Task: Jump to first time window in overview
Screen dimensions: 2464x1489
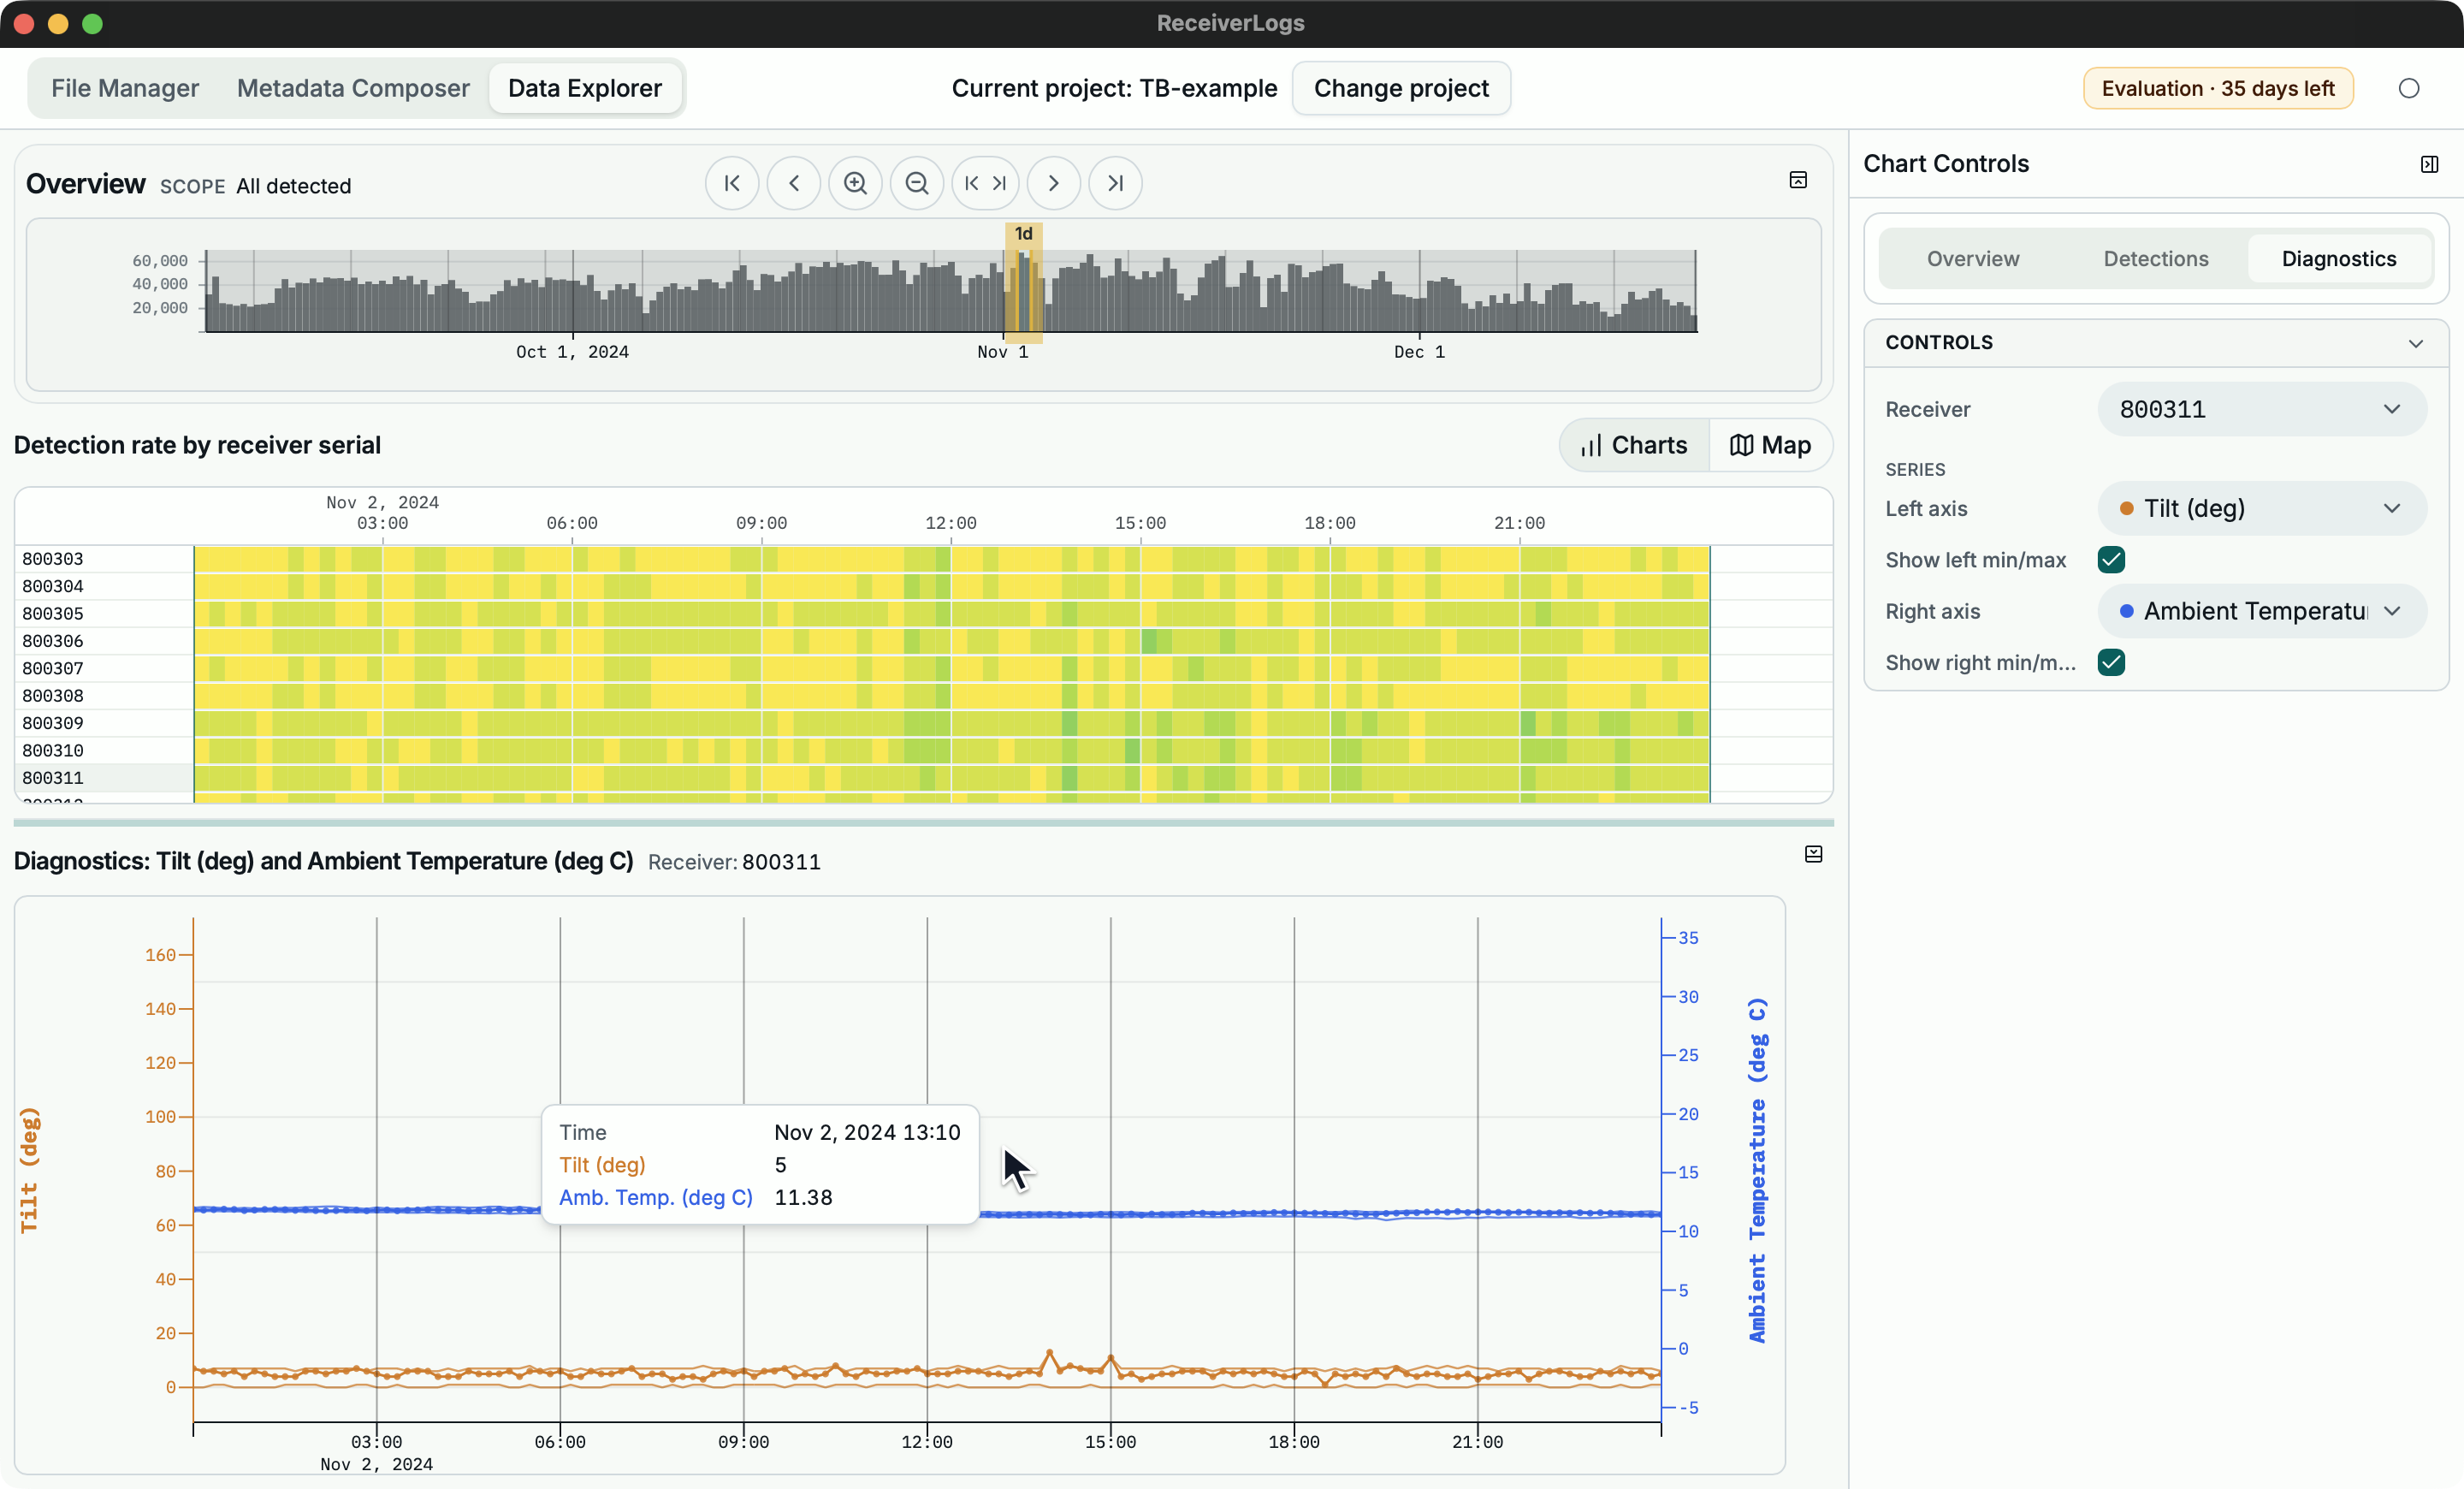Action: point(732,183)
